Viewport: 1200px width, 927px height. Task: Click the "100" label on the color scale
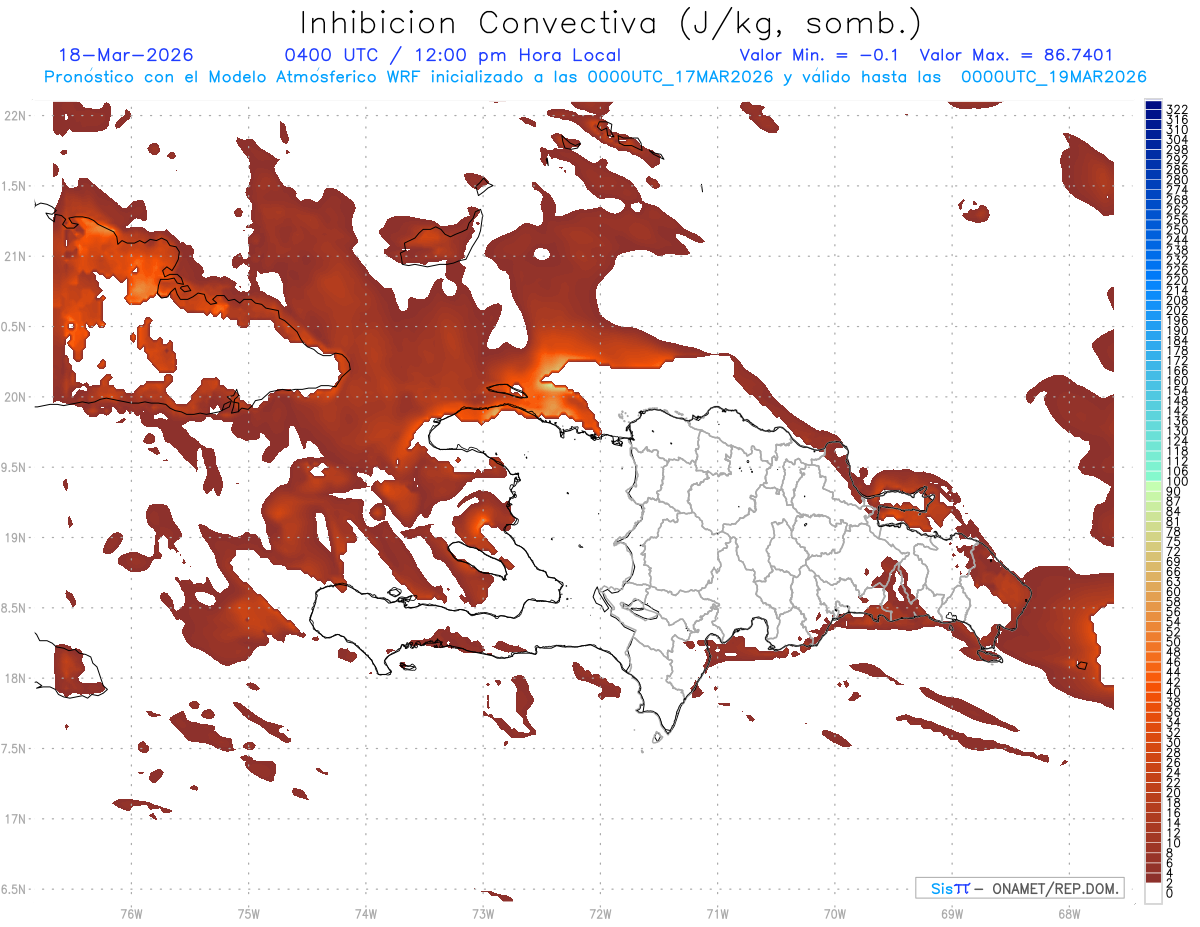1176,482
